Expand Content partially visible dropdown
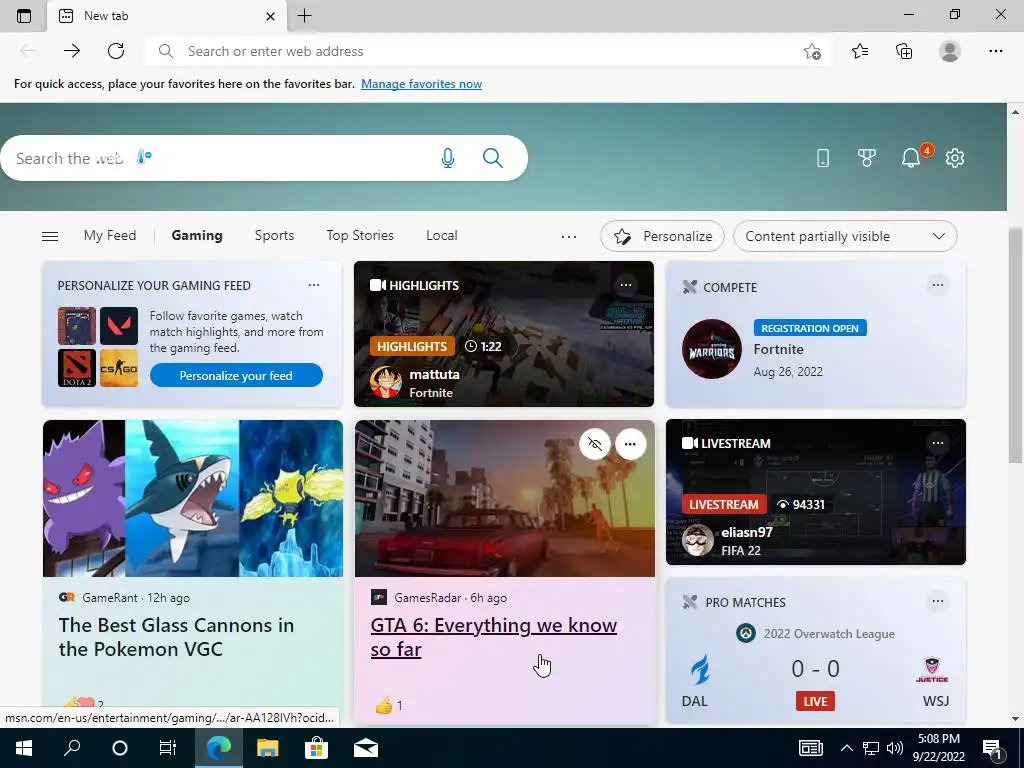The width and height of the screenshot is (1024, 768). coord(845,236)
